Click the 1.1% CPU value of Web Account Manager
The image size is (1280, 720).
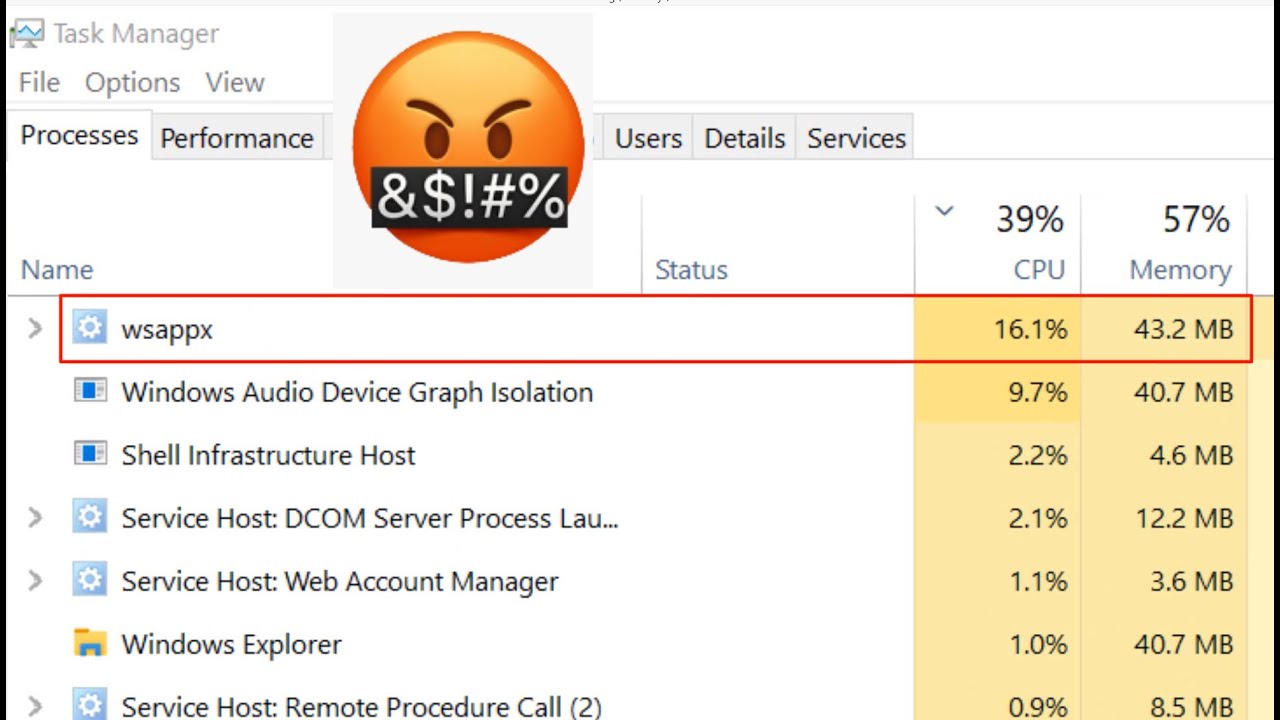(1037, 581)
